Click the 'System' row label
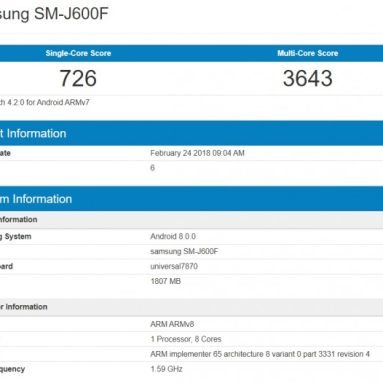 pyautogui.click(x=16, y=237)
